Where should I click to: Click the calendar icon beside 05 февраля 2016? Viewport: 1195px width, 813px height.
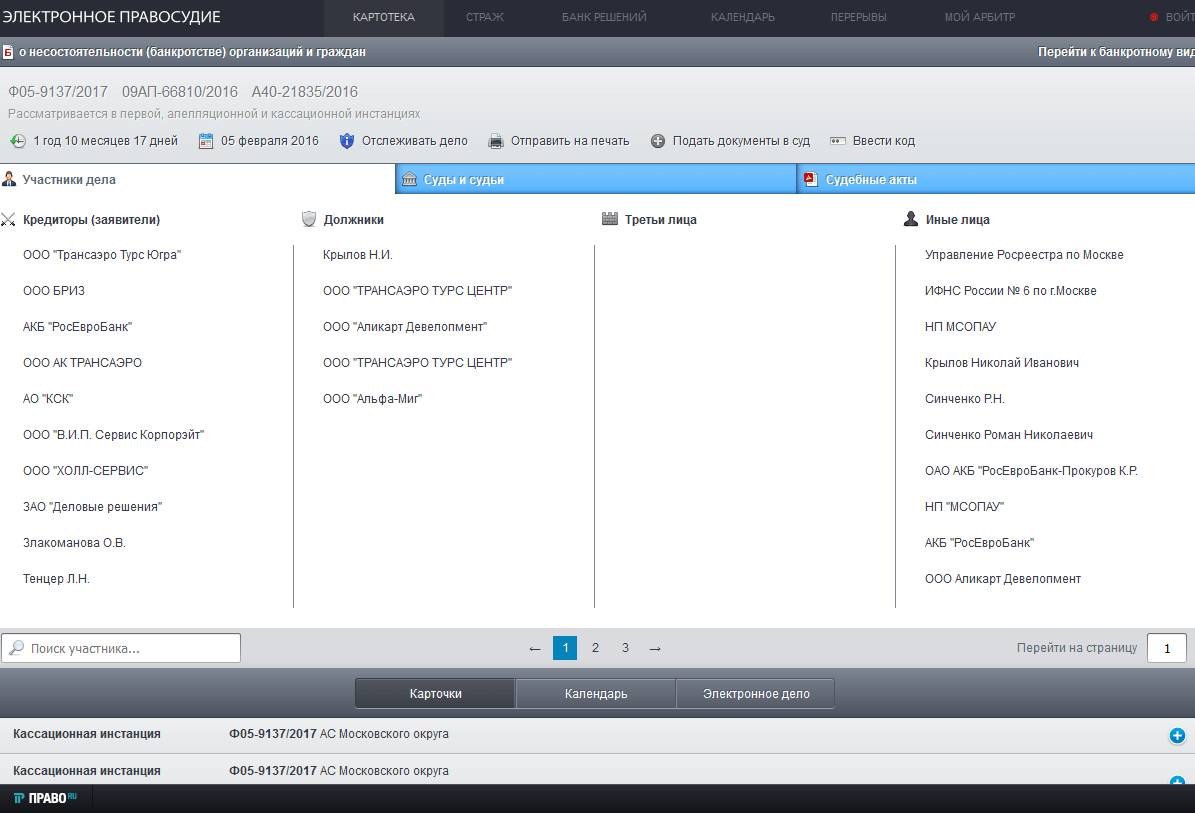(x=206, y=141)
